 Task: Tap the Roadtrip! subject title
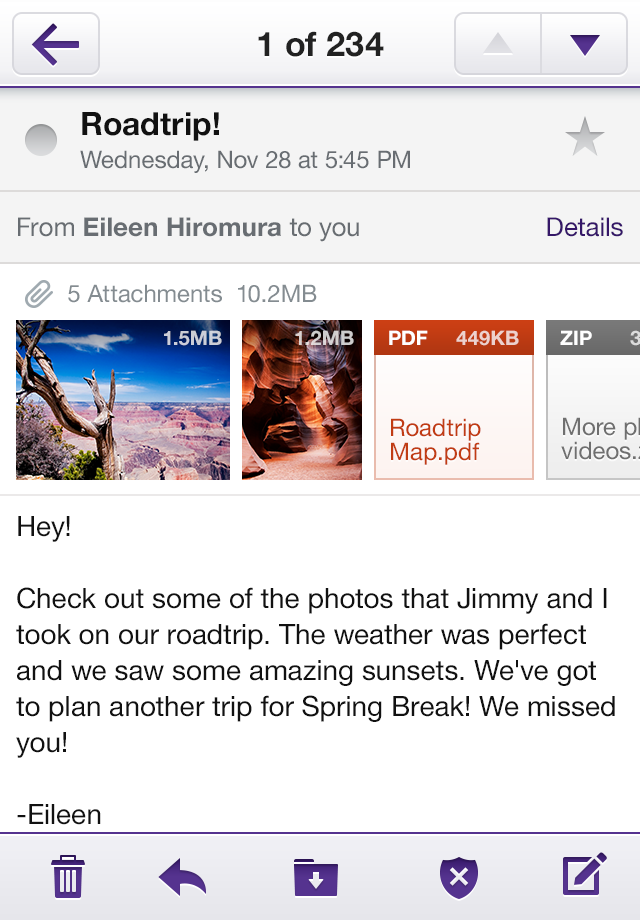151,124
